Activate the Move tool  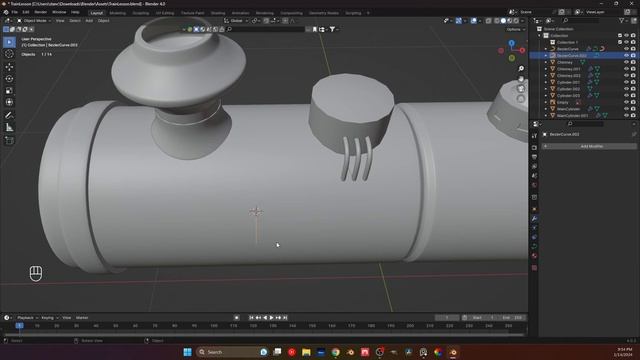9,67
